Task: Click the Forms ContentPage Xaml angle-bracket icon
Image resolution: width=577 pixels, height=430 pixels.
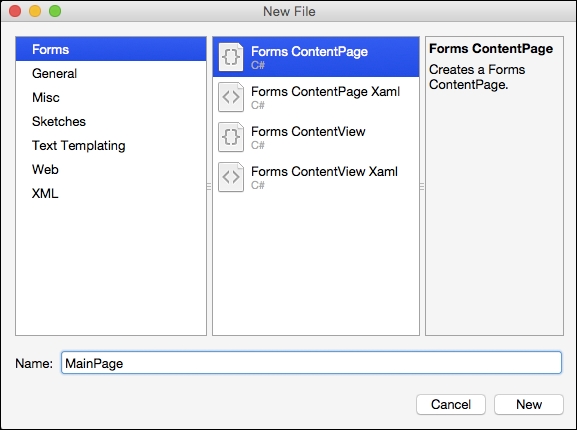Action: pyautogui.click(x=231, y=97)
